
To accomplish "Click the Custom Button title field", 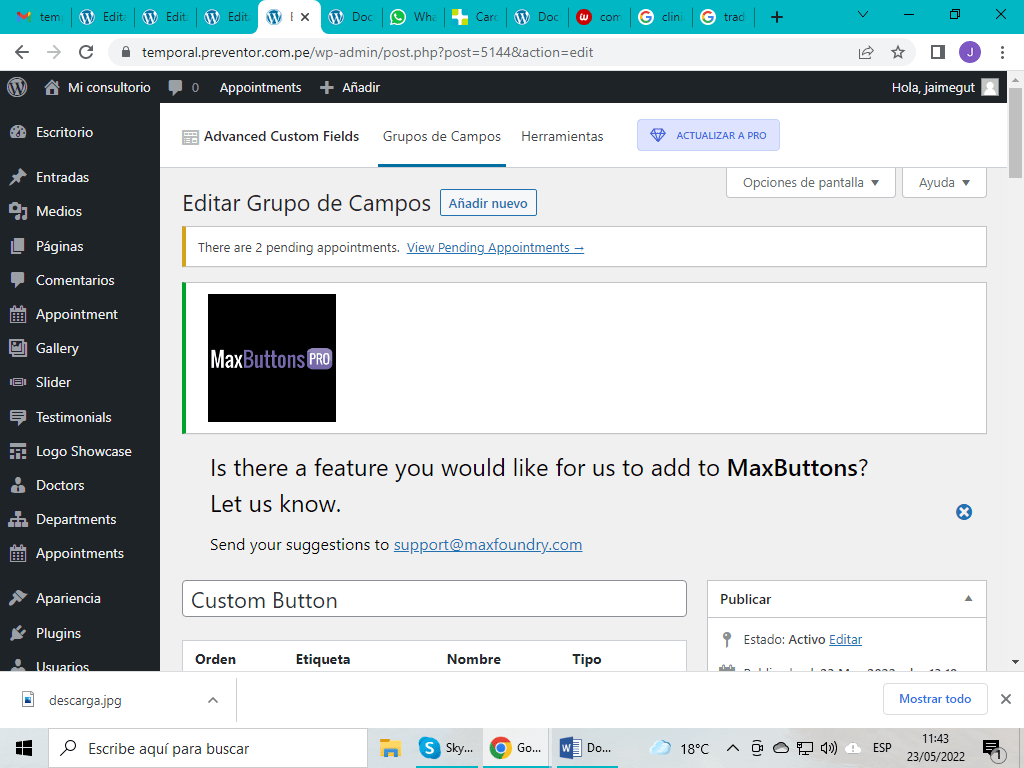I will (434, 599).
